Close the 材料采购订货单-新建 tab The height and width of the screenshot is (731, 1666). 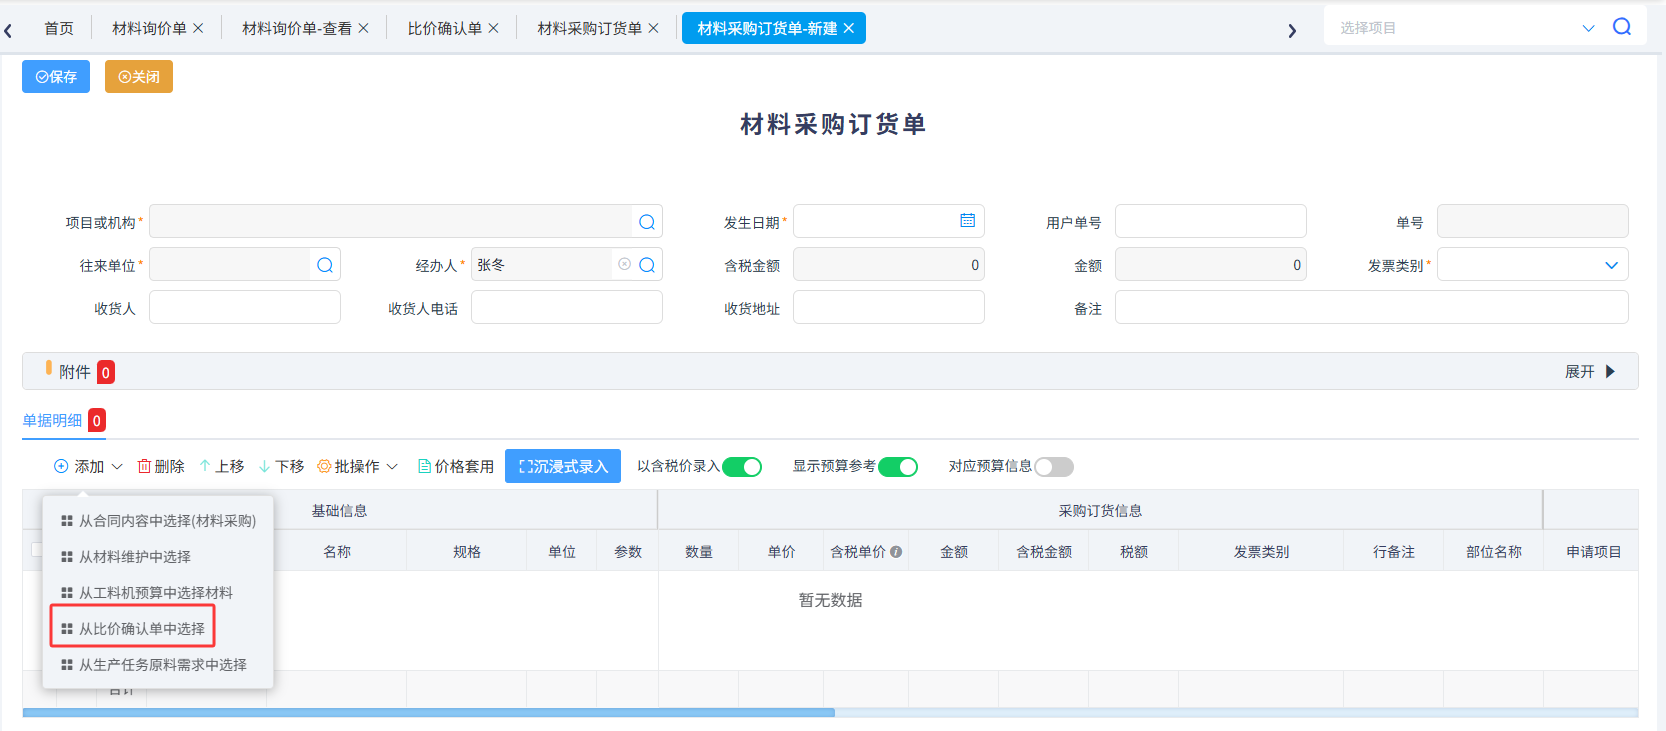(x=848, y=28)
